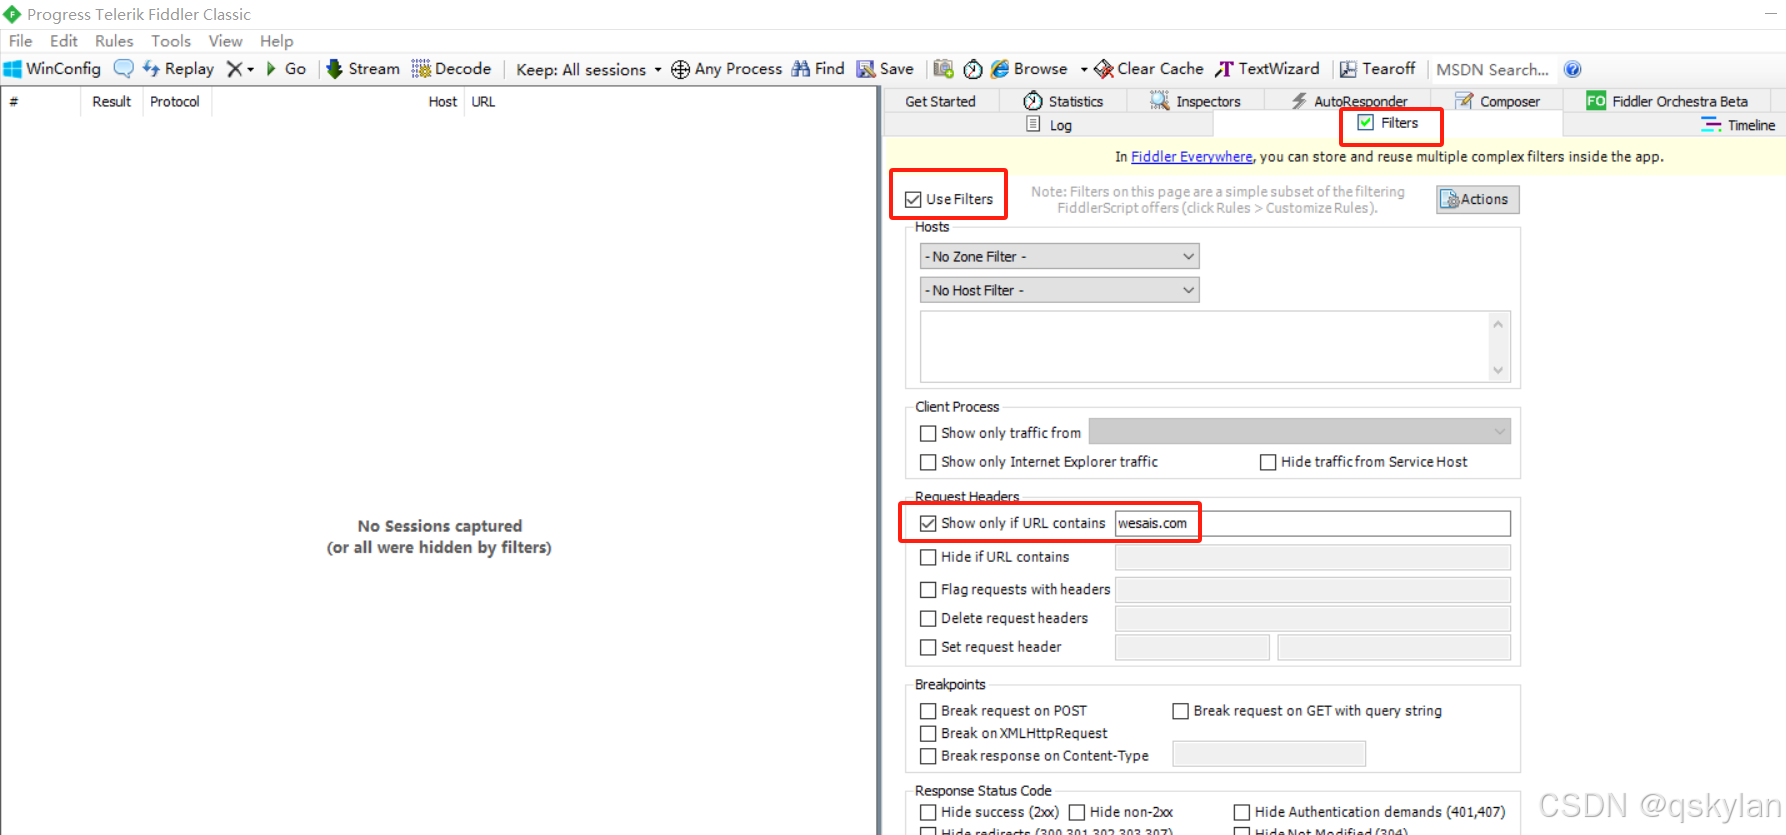The height and width of the screenshot is (835, 1786).
Task: Toggle Stream mode
Action: 363,69
